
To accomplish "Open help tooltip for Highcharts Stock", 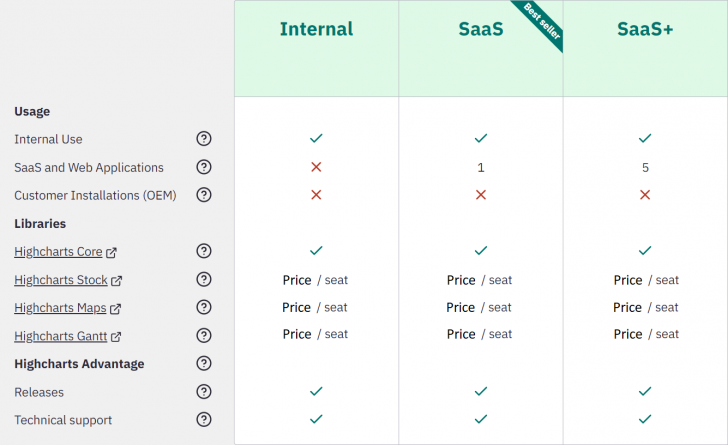I will [204, 279].
